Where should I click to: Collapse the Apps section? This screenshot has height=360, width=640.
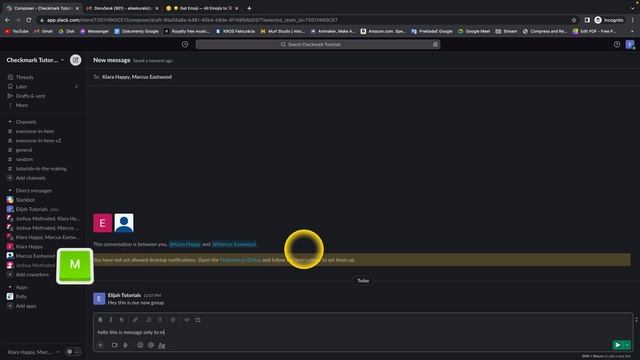click(10, 287)
